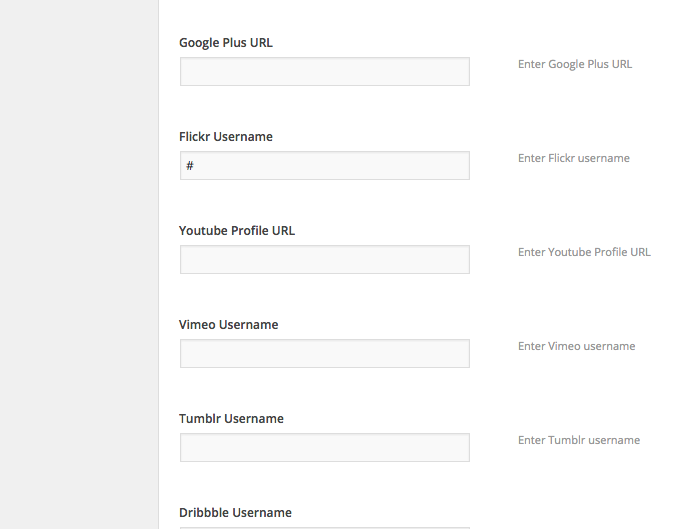Click the gray sidebar area on the left
This screenshot has width=696, height=529.
click(x=79, y=264)
